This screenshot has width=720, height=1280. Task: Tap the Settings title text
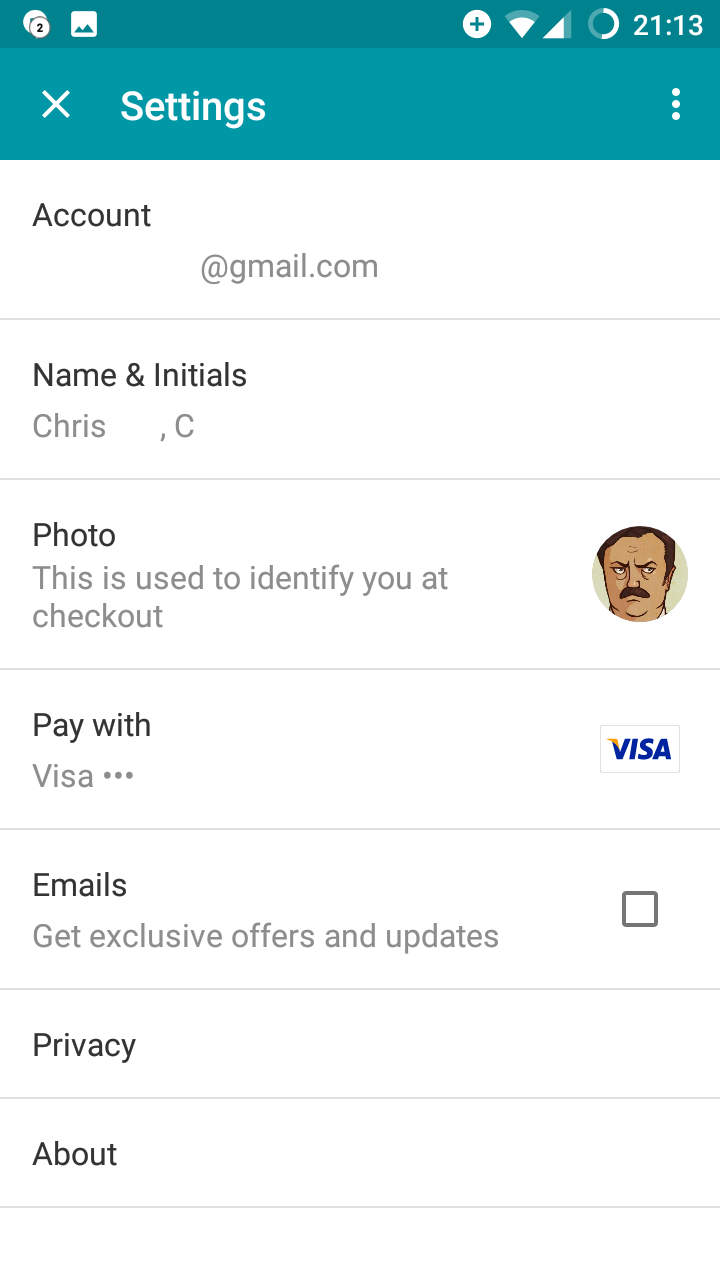pyautogui.click(x=193, y=106)
